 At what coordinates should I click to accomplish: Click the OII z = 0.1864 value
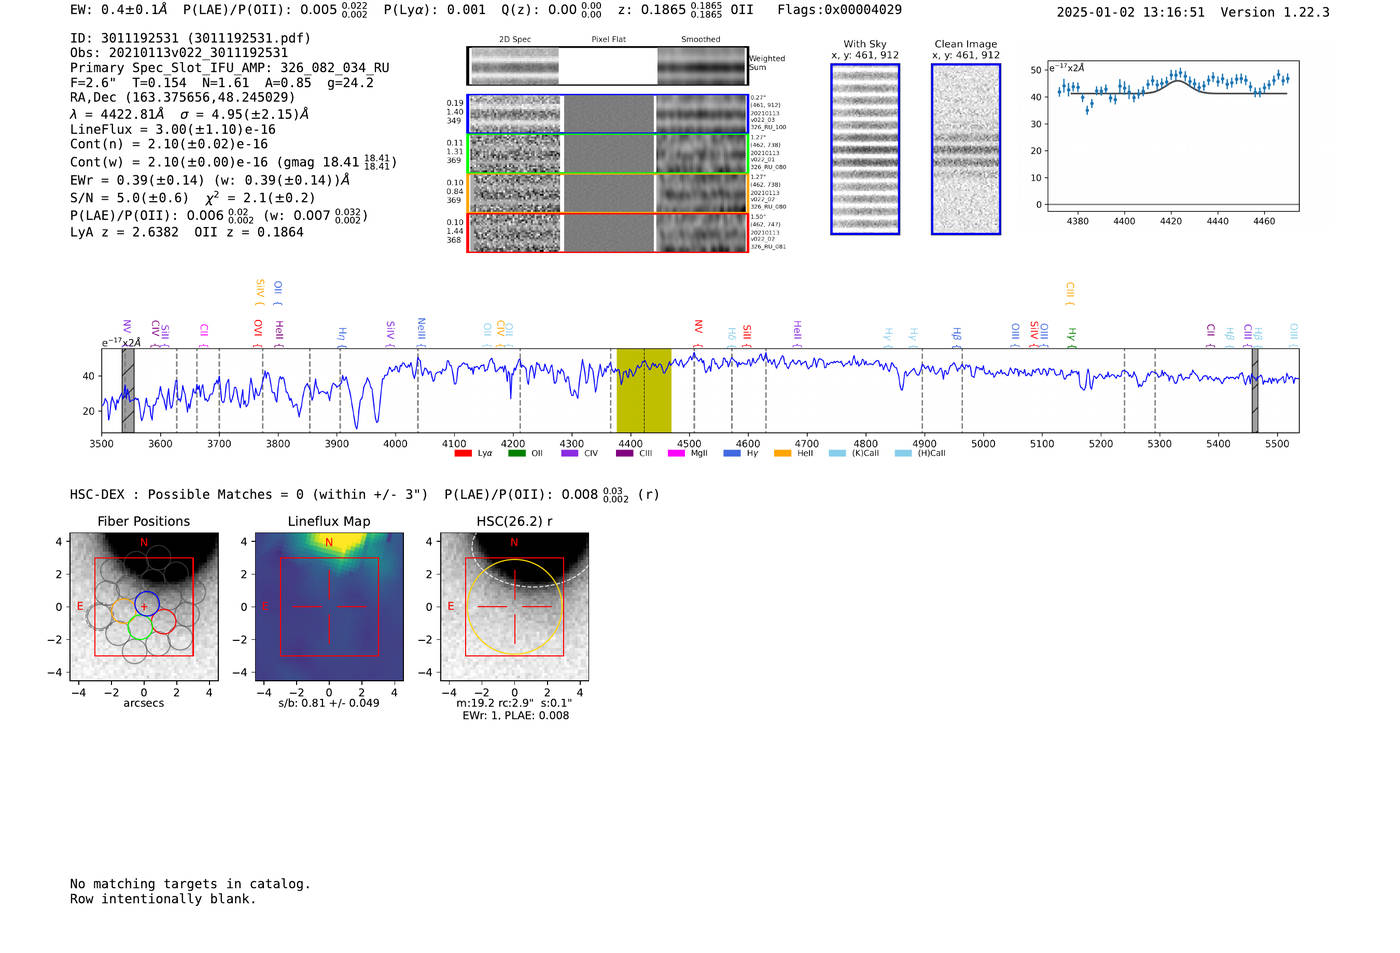click(249, 232)
